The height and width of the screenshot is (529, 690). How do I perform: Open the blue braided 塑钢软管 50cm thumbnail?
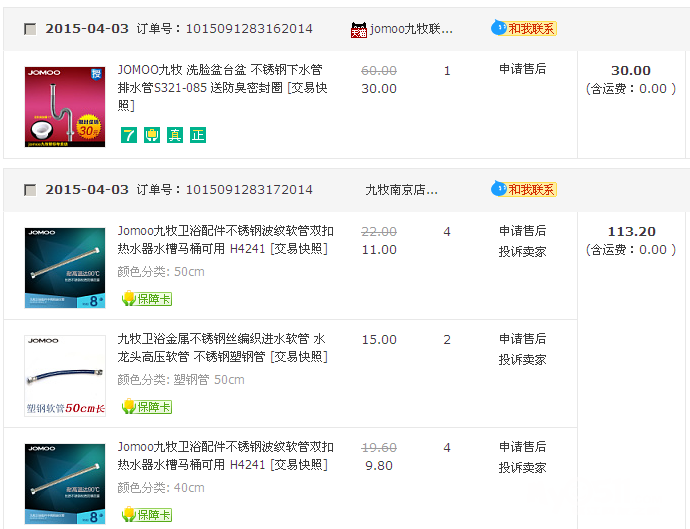click(65, 375)
